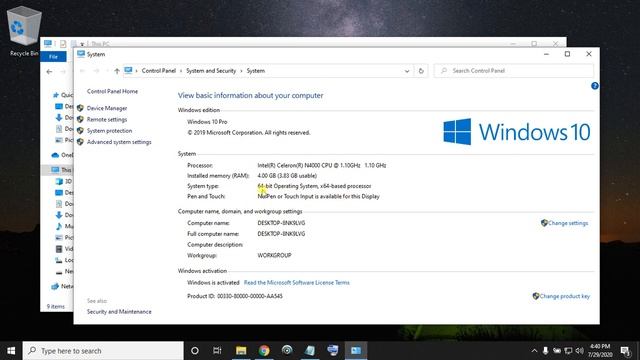Open Cortana circle on taskbar

[x=195, y=351]
